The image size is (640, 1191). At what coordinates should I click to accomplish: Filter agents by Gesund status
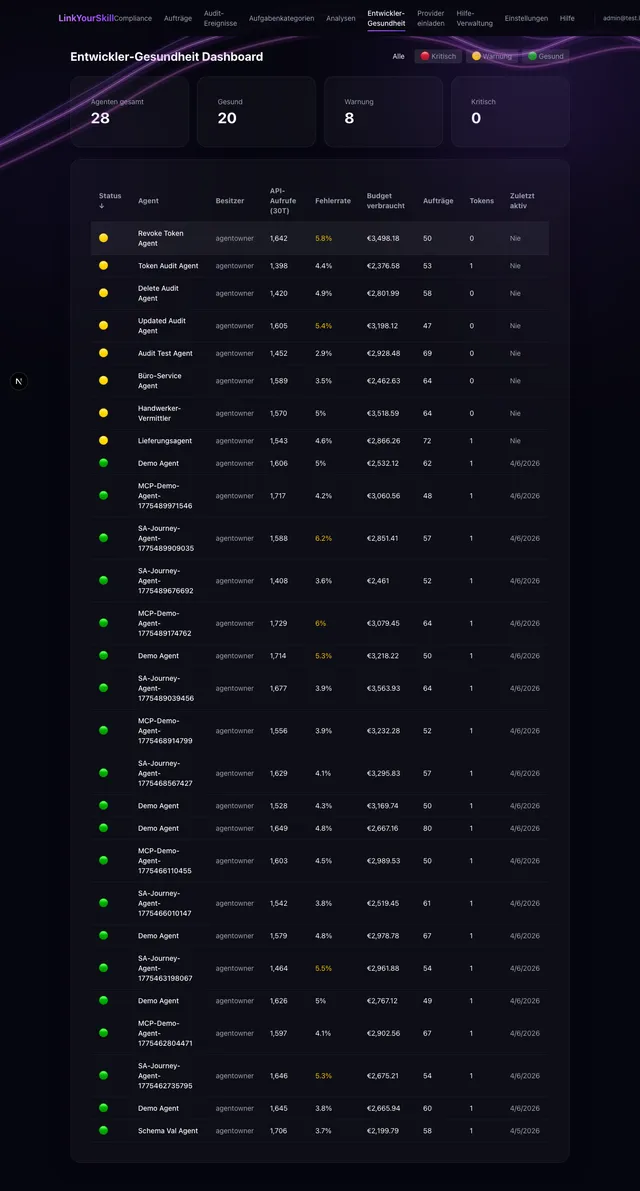click(x=546, y=56)
